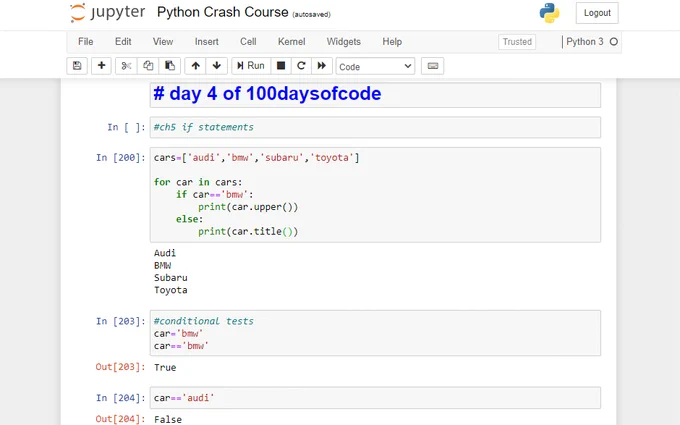The height and width of the screenshot is (425, 680).
Task: Open the Cell menu
Action: [x=248, y=42]
